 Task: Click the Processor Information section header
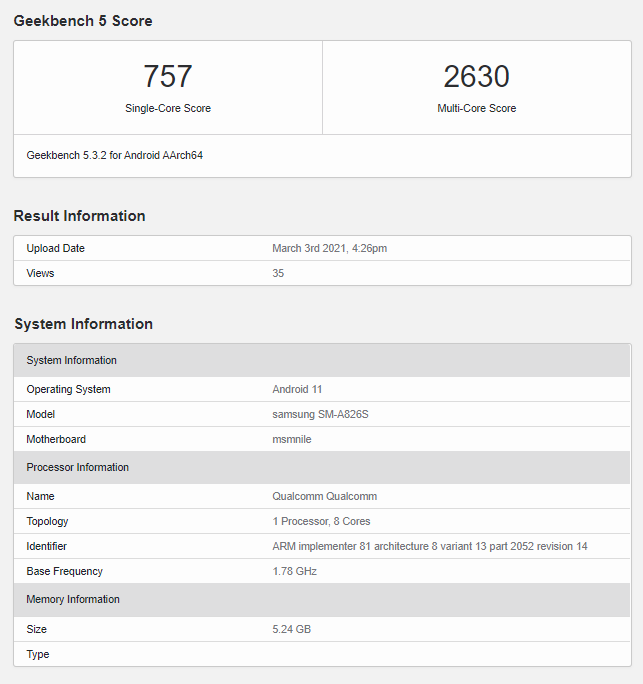click(x=78, y=467)
